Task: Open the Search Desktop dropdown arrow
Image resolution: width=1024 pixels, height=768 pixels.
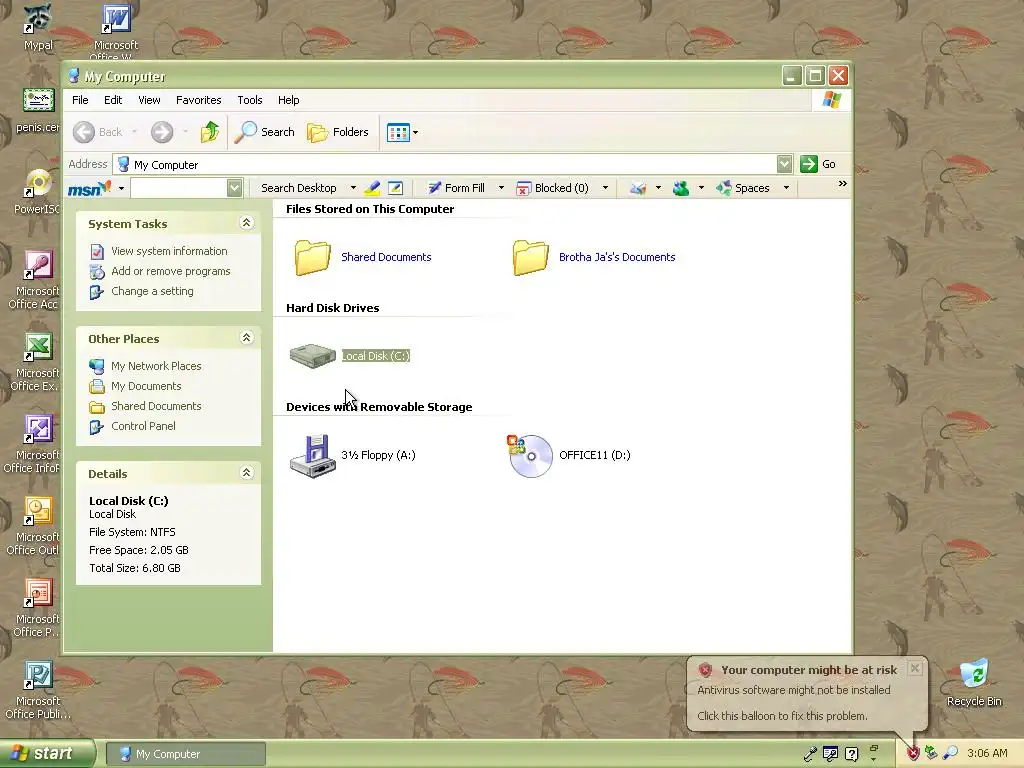Action: point(353,188)
